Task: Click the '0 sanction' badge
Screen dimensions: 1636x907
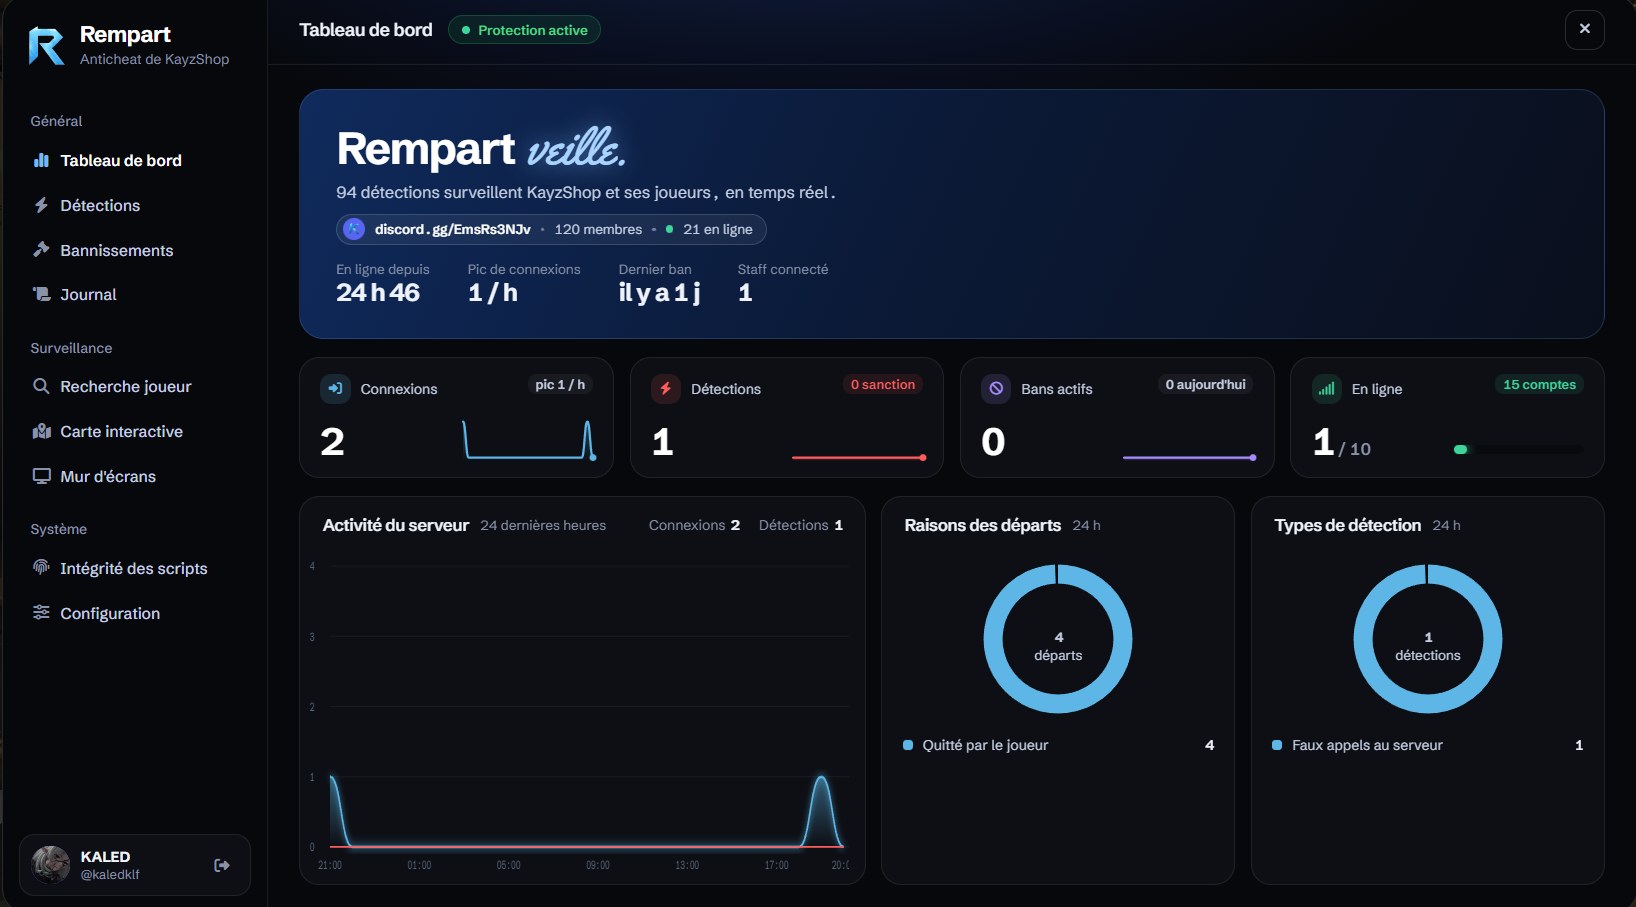Action: pos(883,385)
